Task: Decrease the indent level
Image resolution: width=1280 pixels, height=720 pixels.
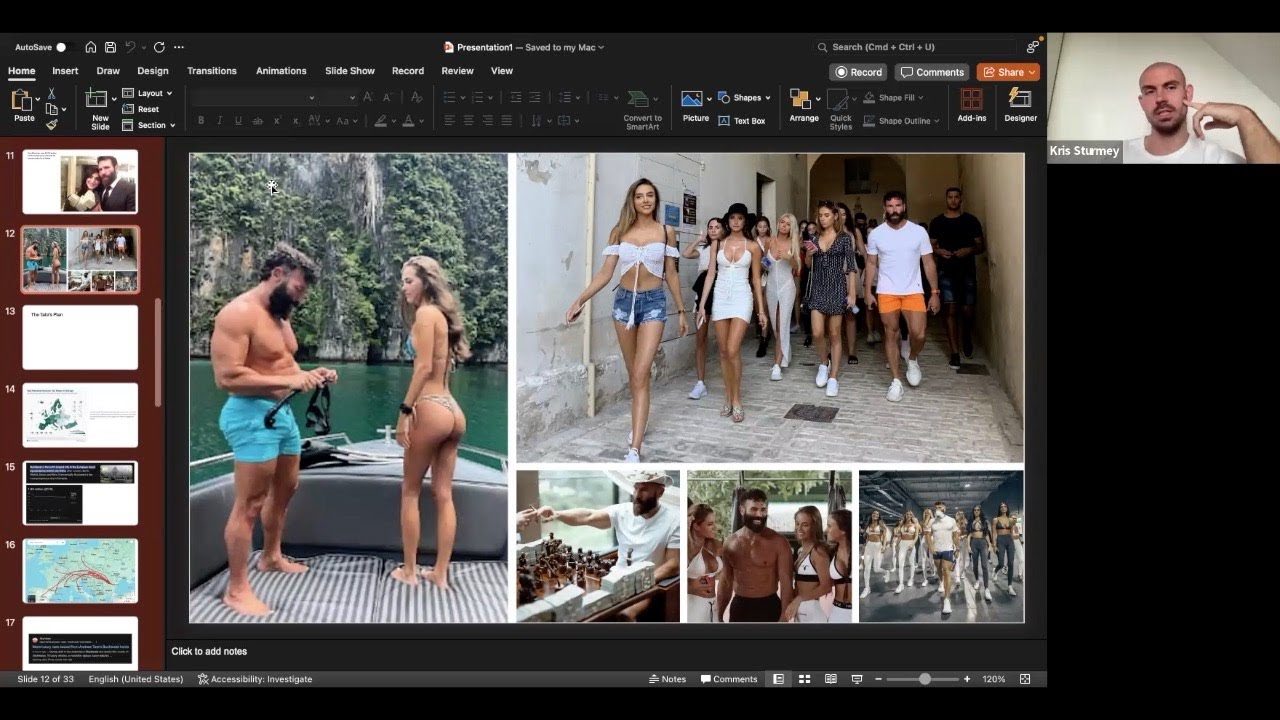Action: pyautogui.click(x=516, y=97)
